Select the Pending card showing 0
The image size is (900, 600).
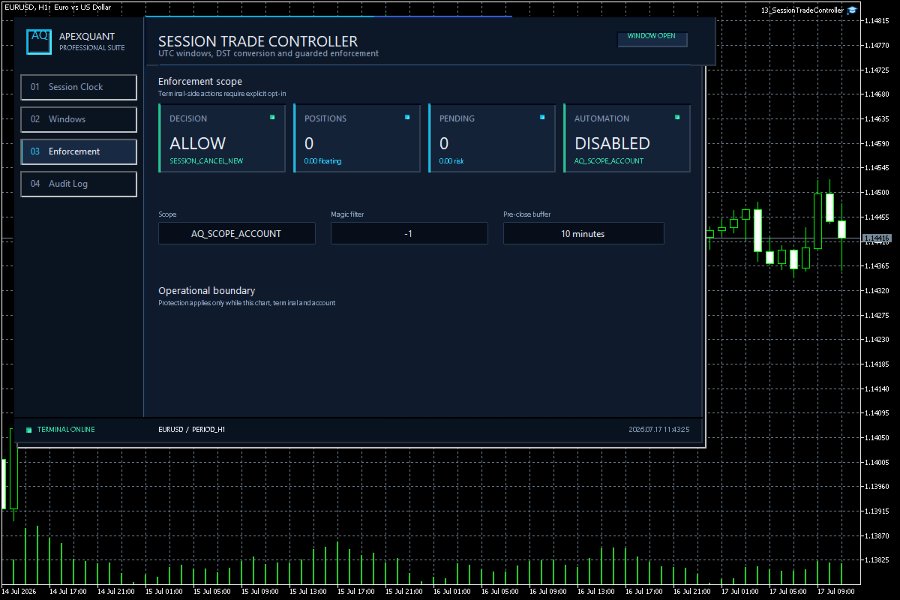tap(492, 138)
